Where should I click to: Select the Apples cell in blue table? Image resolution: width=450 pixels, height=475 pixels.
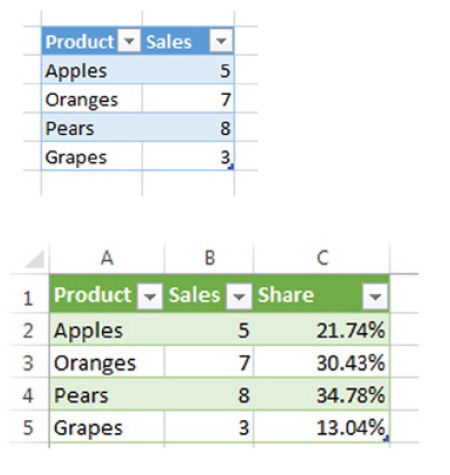(92, 70)
